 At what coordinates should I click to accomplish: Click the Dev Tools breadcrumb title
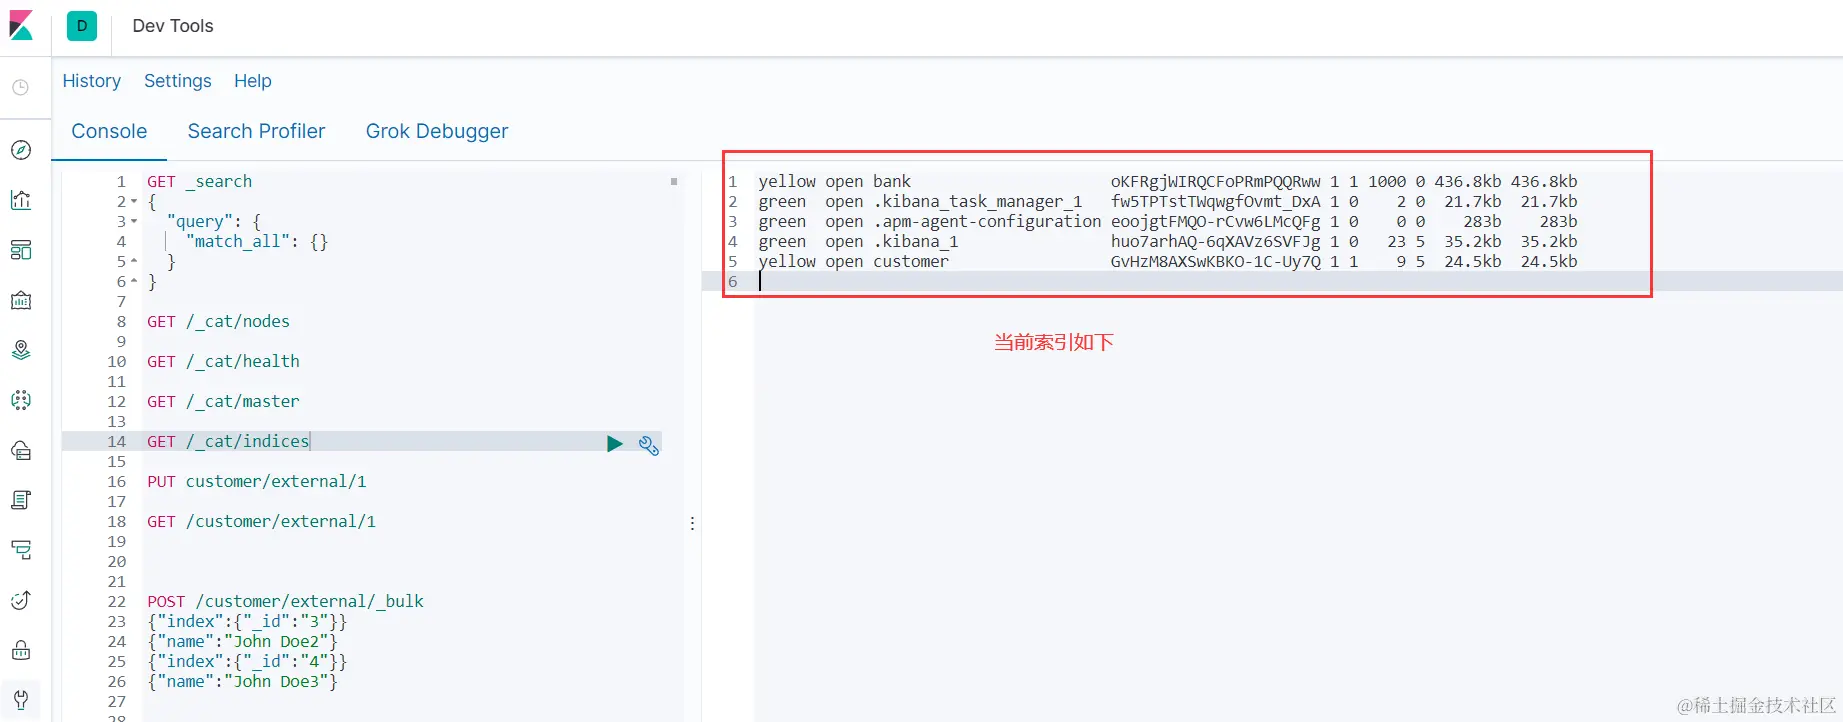click(x=173, y=26)
